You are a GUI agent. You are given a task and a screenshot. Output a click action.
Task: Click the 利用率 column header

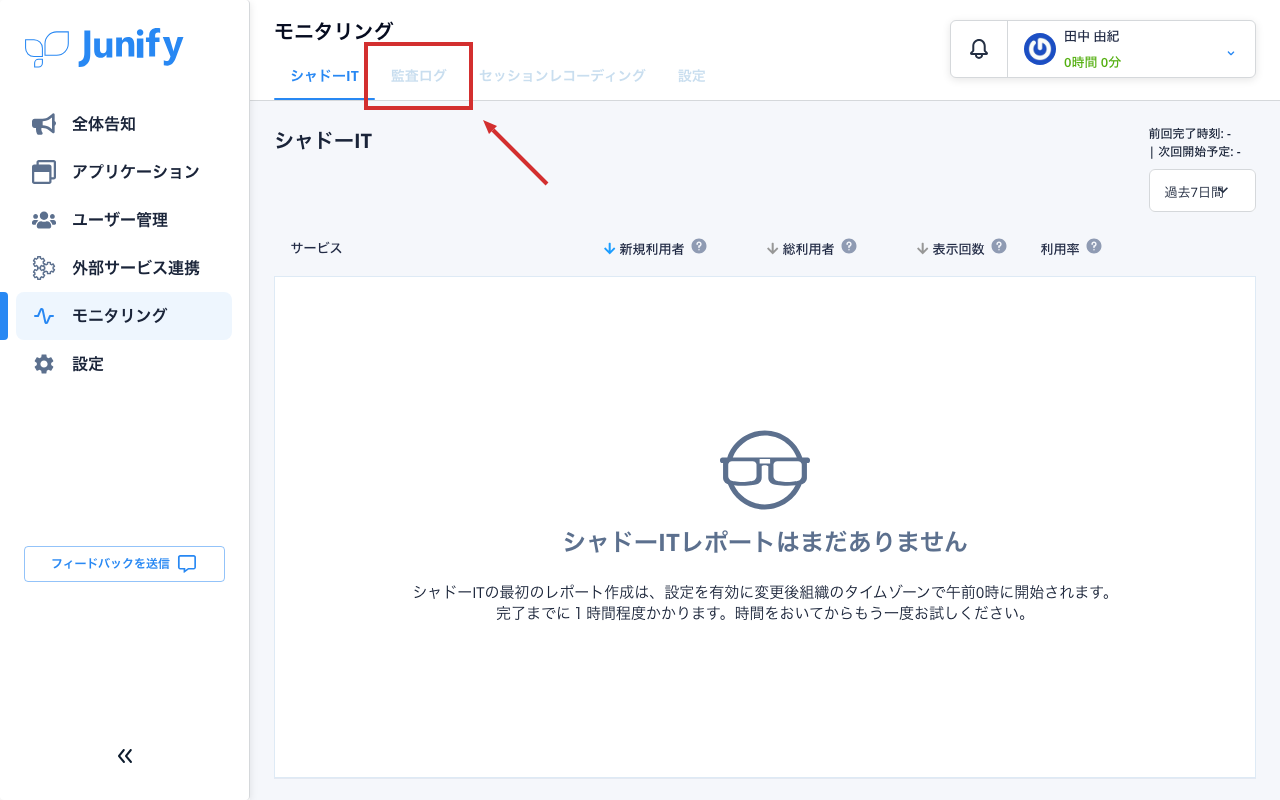[x=1060, y=249]
